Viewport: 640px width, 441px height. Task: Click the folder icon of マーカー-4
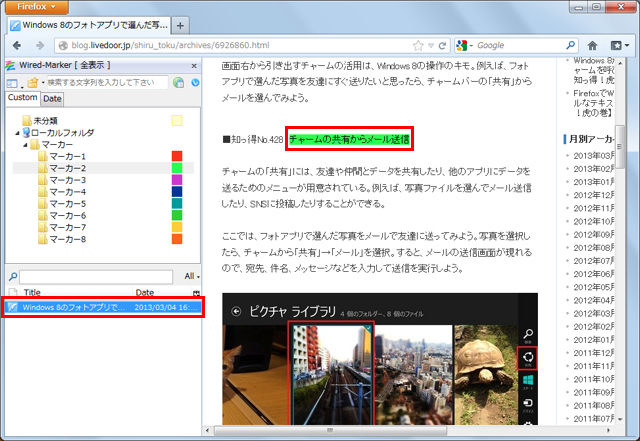tap(43, 192)
